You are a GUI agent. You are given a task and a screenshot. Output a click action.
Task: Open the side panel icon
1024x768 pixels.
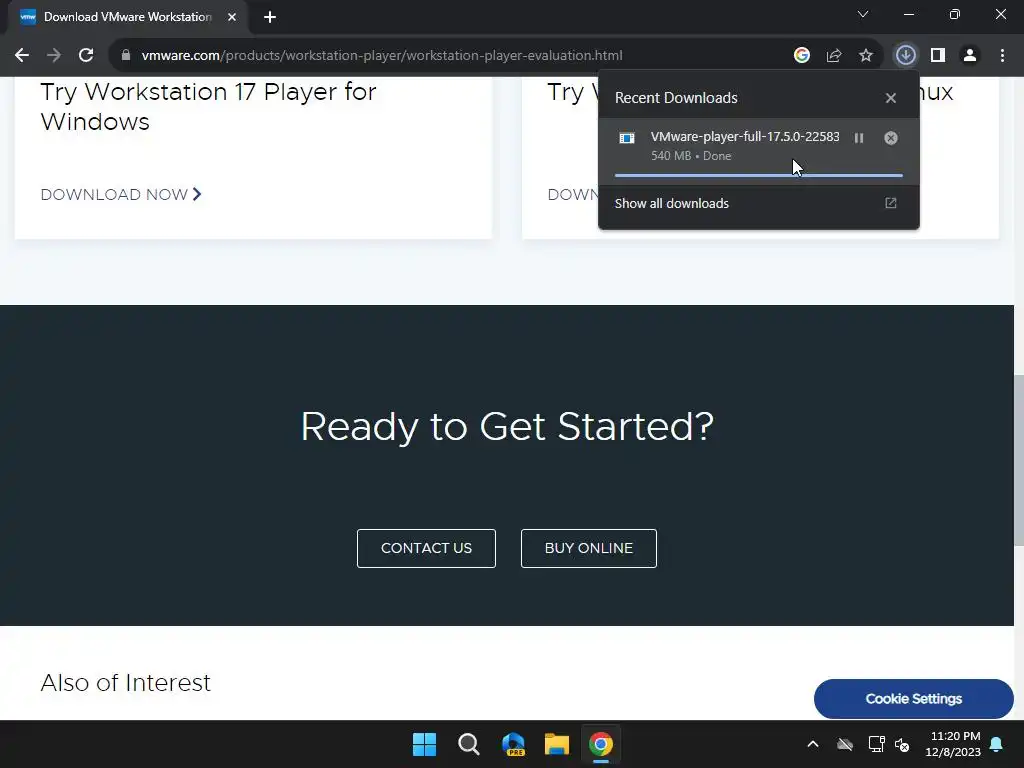pos(937,56)
